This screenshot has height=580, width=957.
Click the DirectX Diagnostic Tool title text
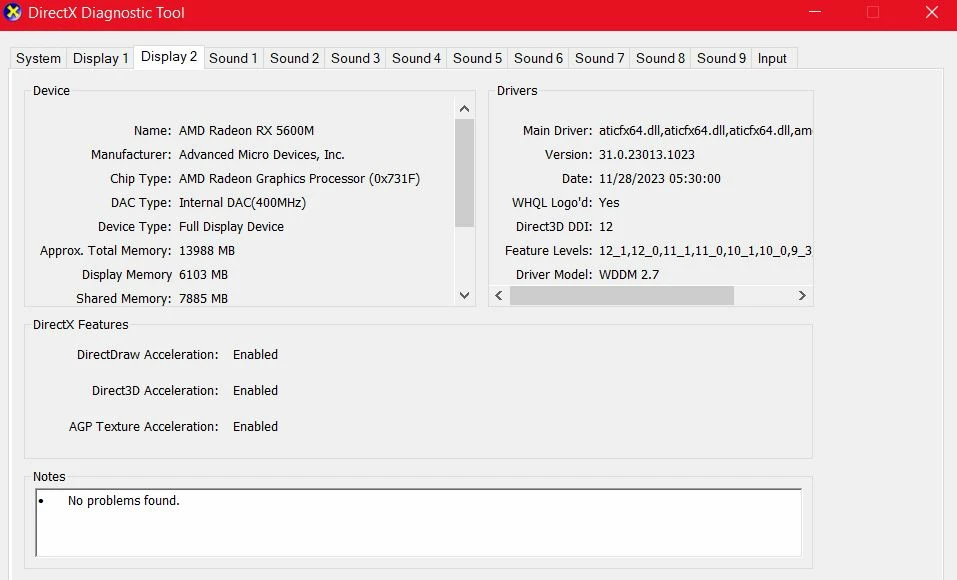click(x=106, y=13)
